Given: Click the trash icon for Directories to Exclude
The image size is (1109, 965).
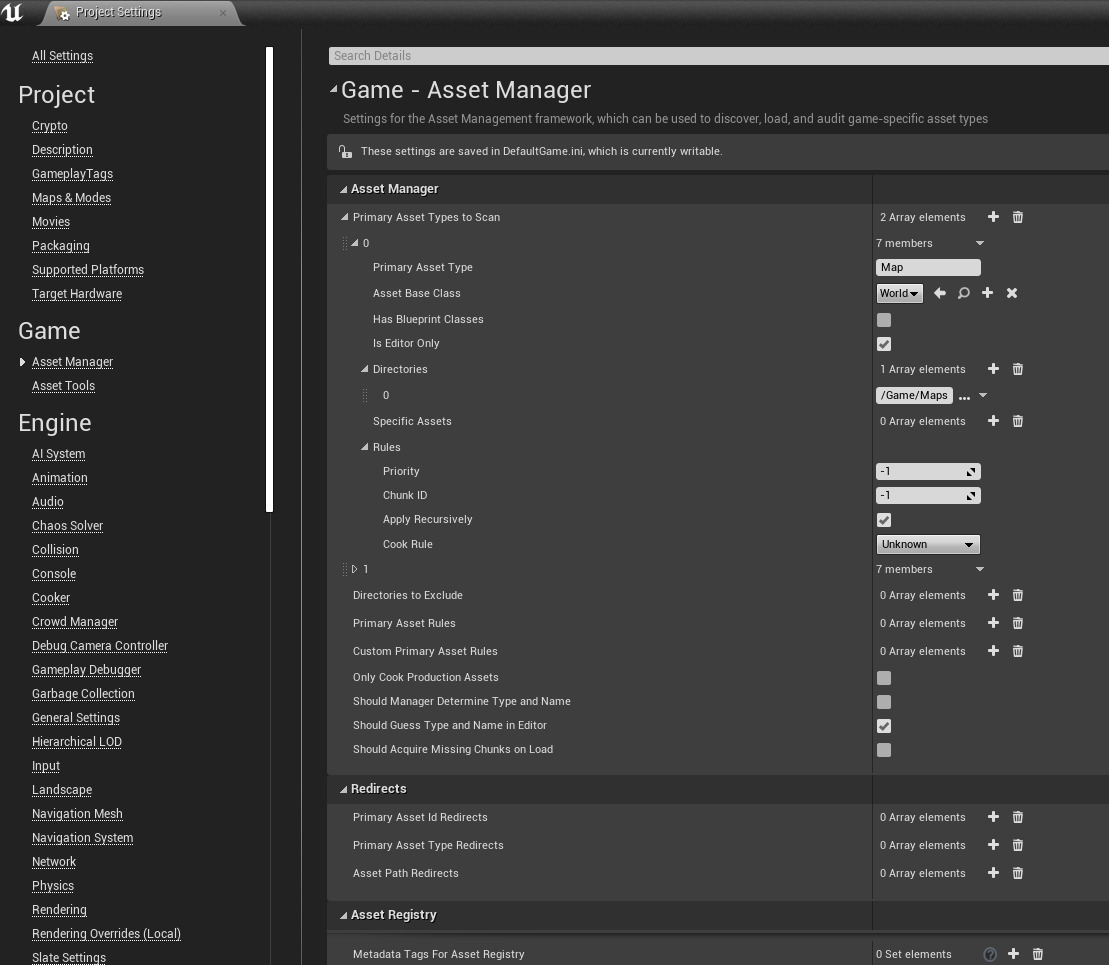Looking at the screenshot, I should coord(1017,595).
